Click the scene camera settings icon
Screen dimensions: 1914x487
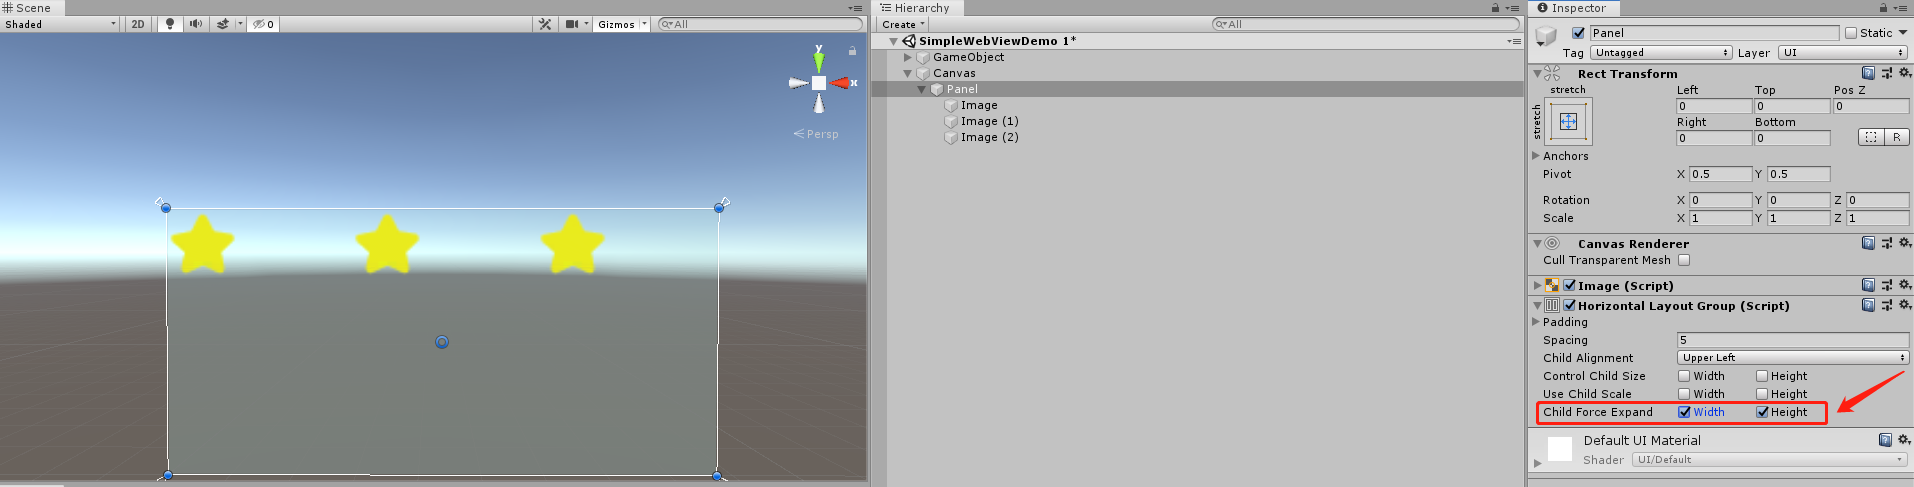tap(572, 24)
